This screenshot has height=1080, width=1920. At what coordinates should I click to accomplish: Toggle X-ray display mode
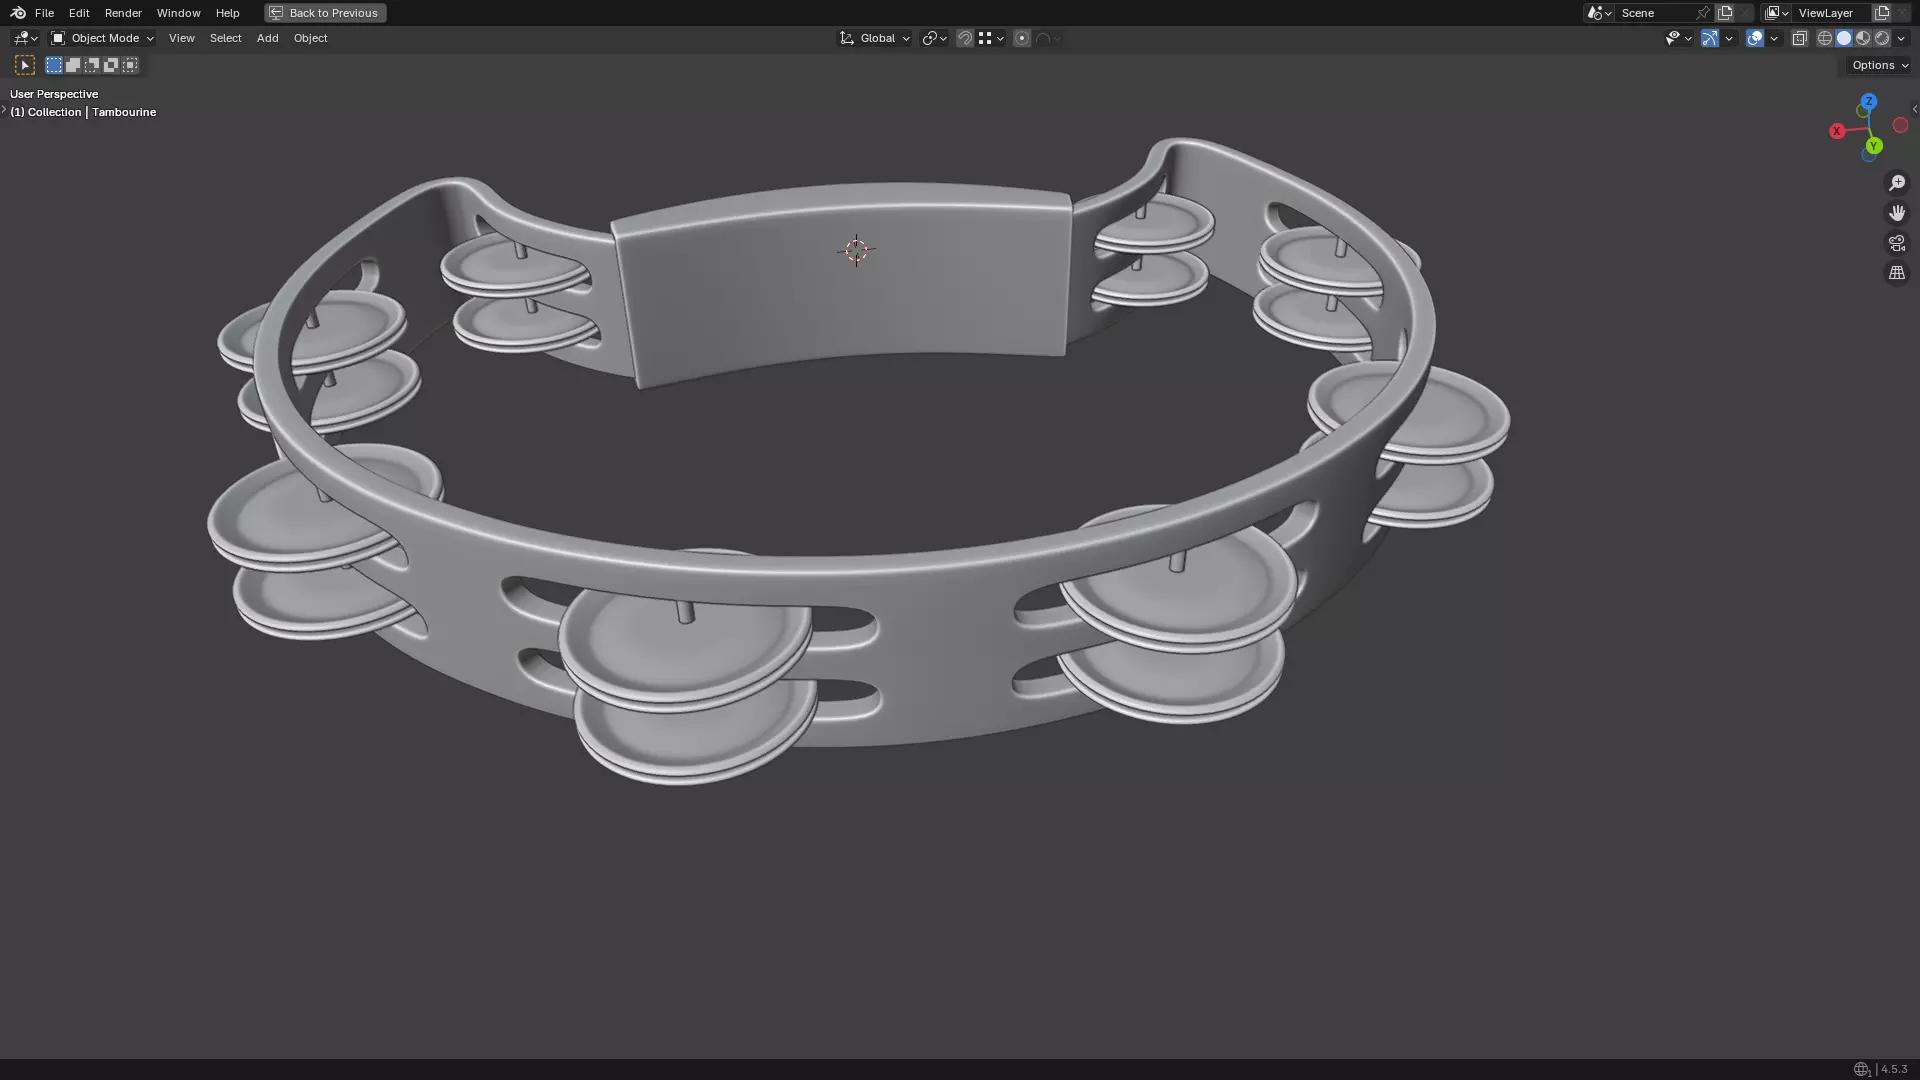point(1799,38)
